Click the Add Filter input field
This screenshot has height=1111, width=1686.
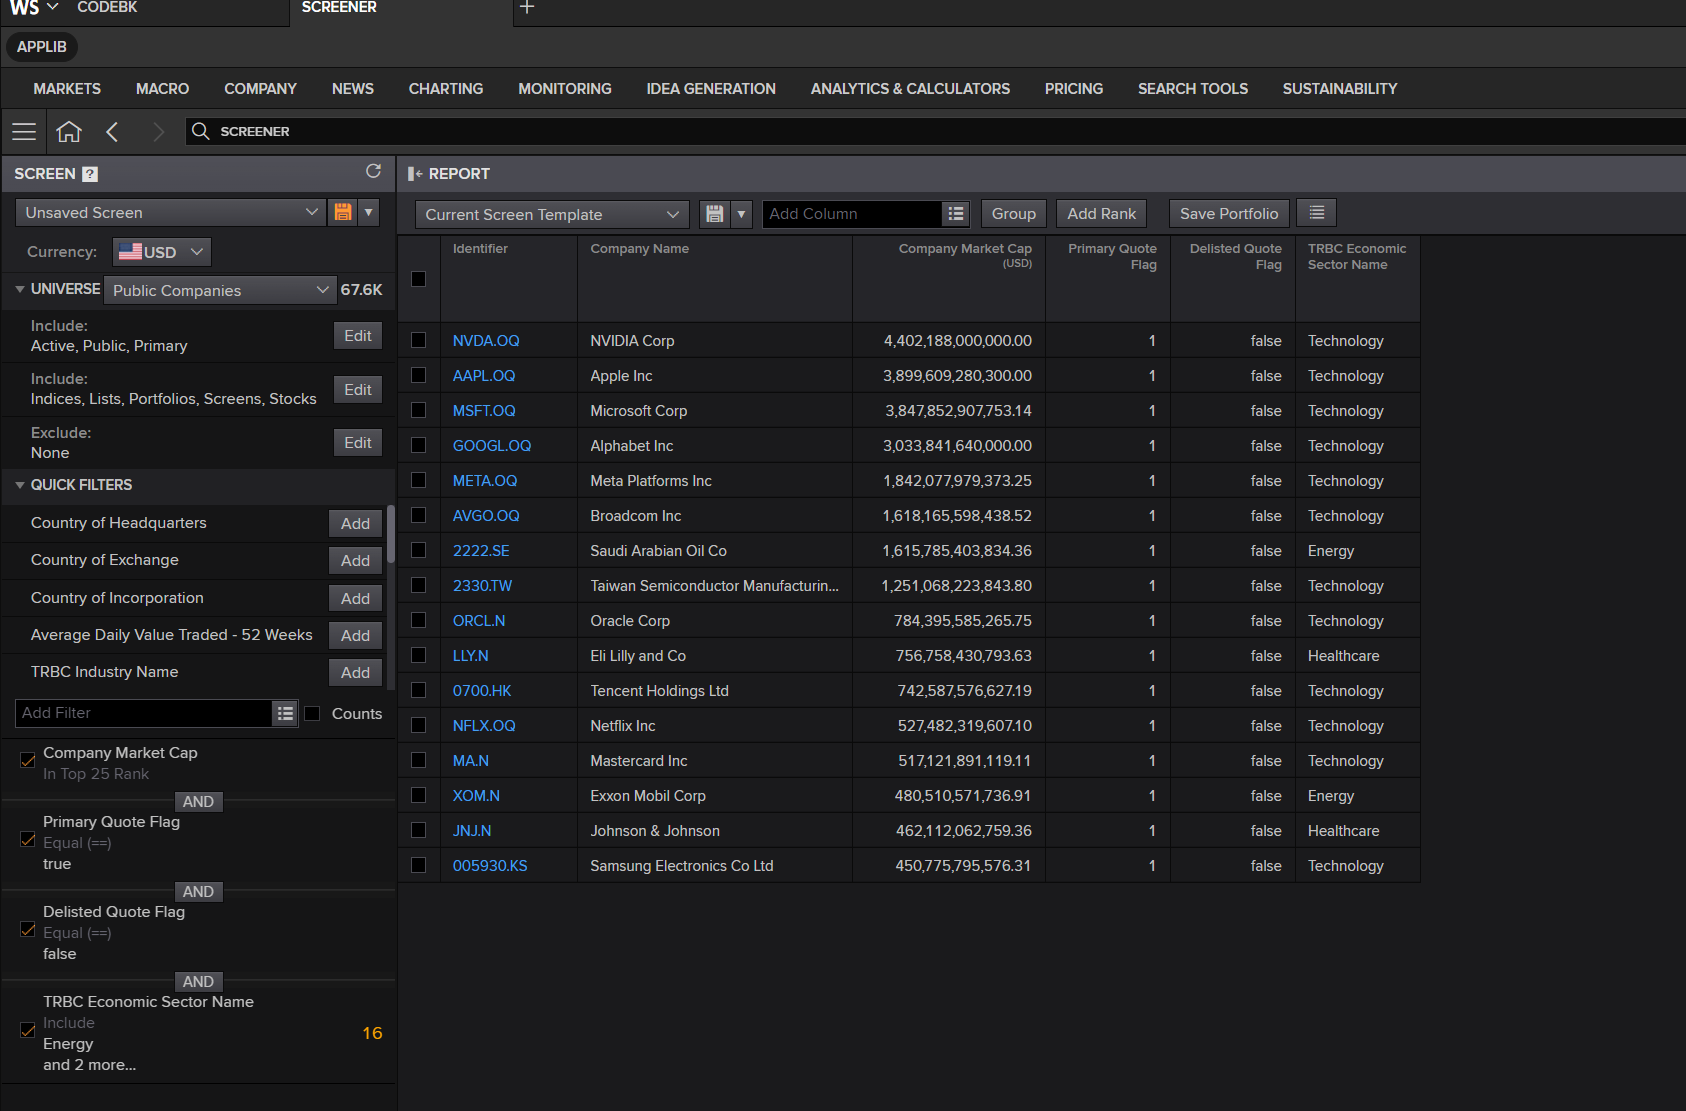(143, 713)
